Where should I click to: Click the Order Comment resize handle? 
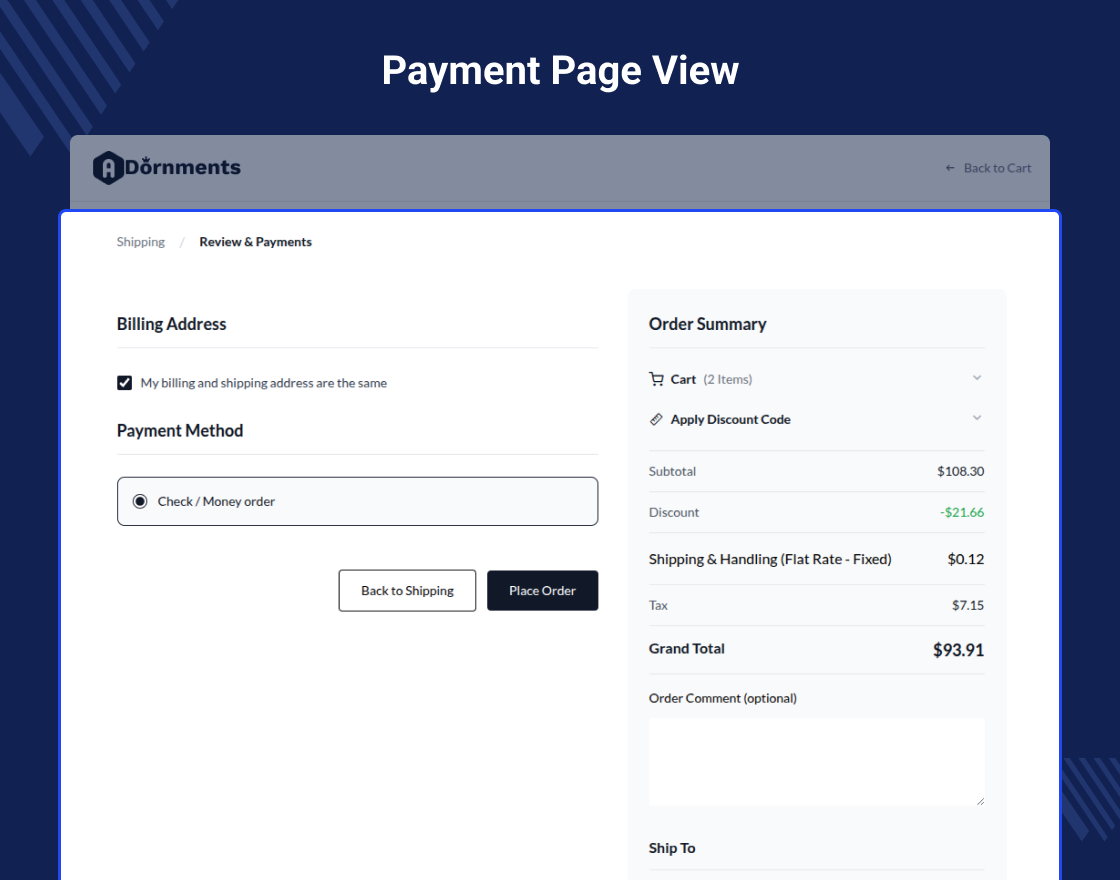[x=980, y=801]
